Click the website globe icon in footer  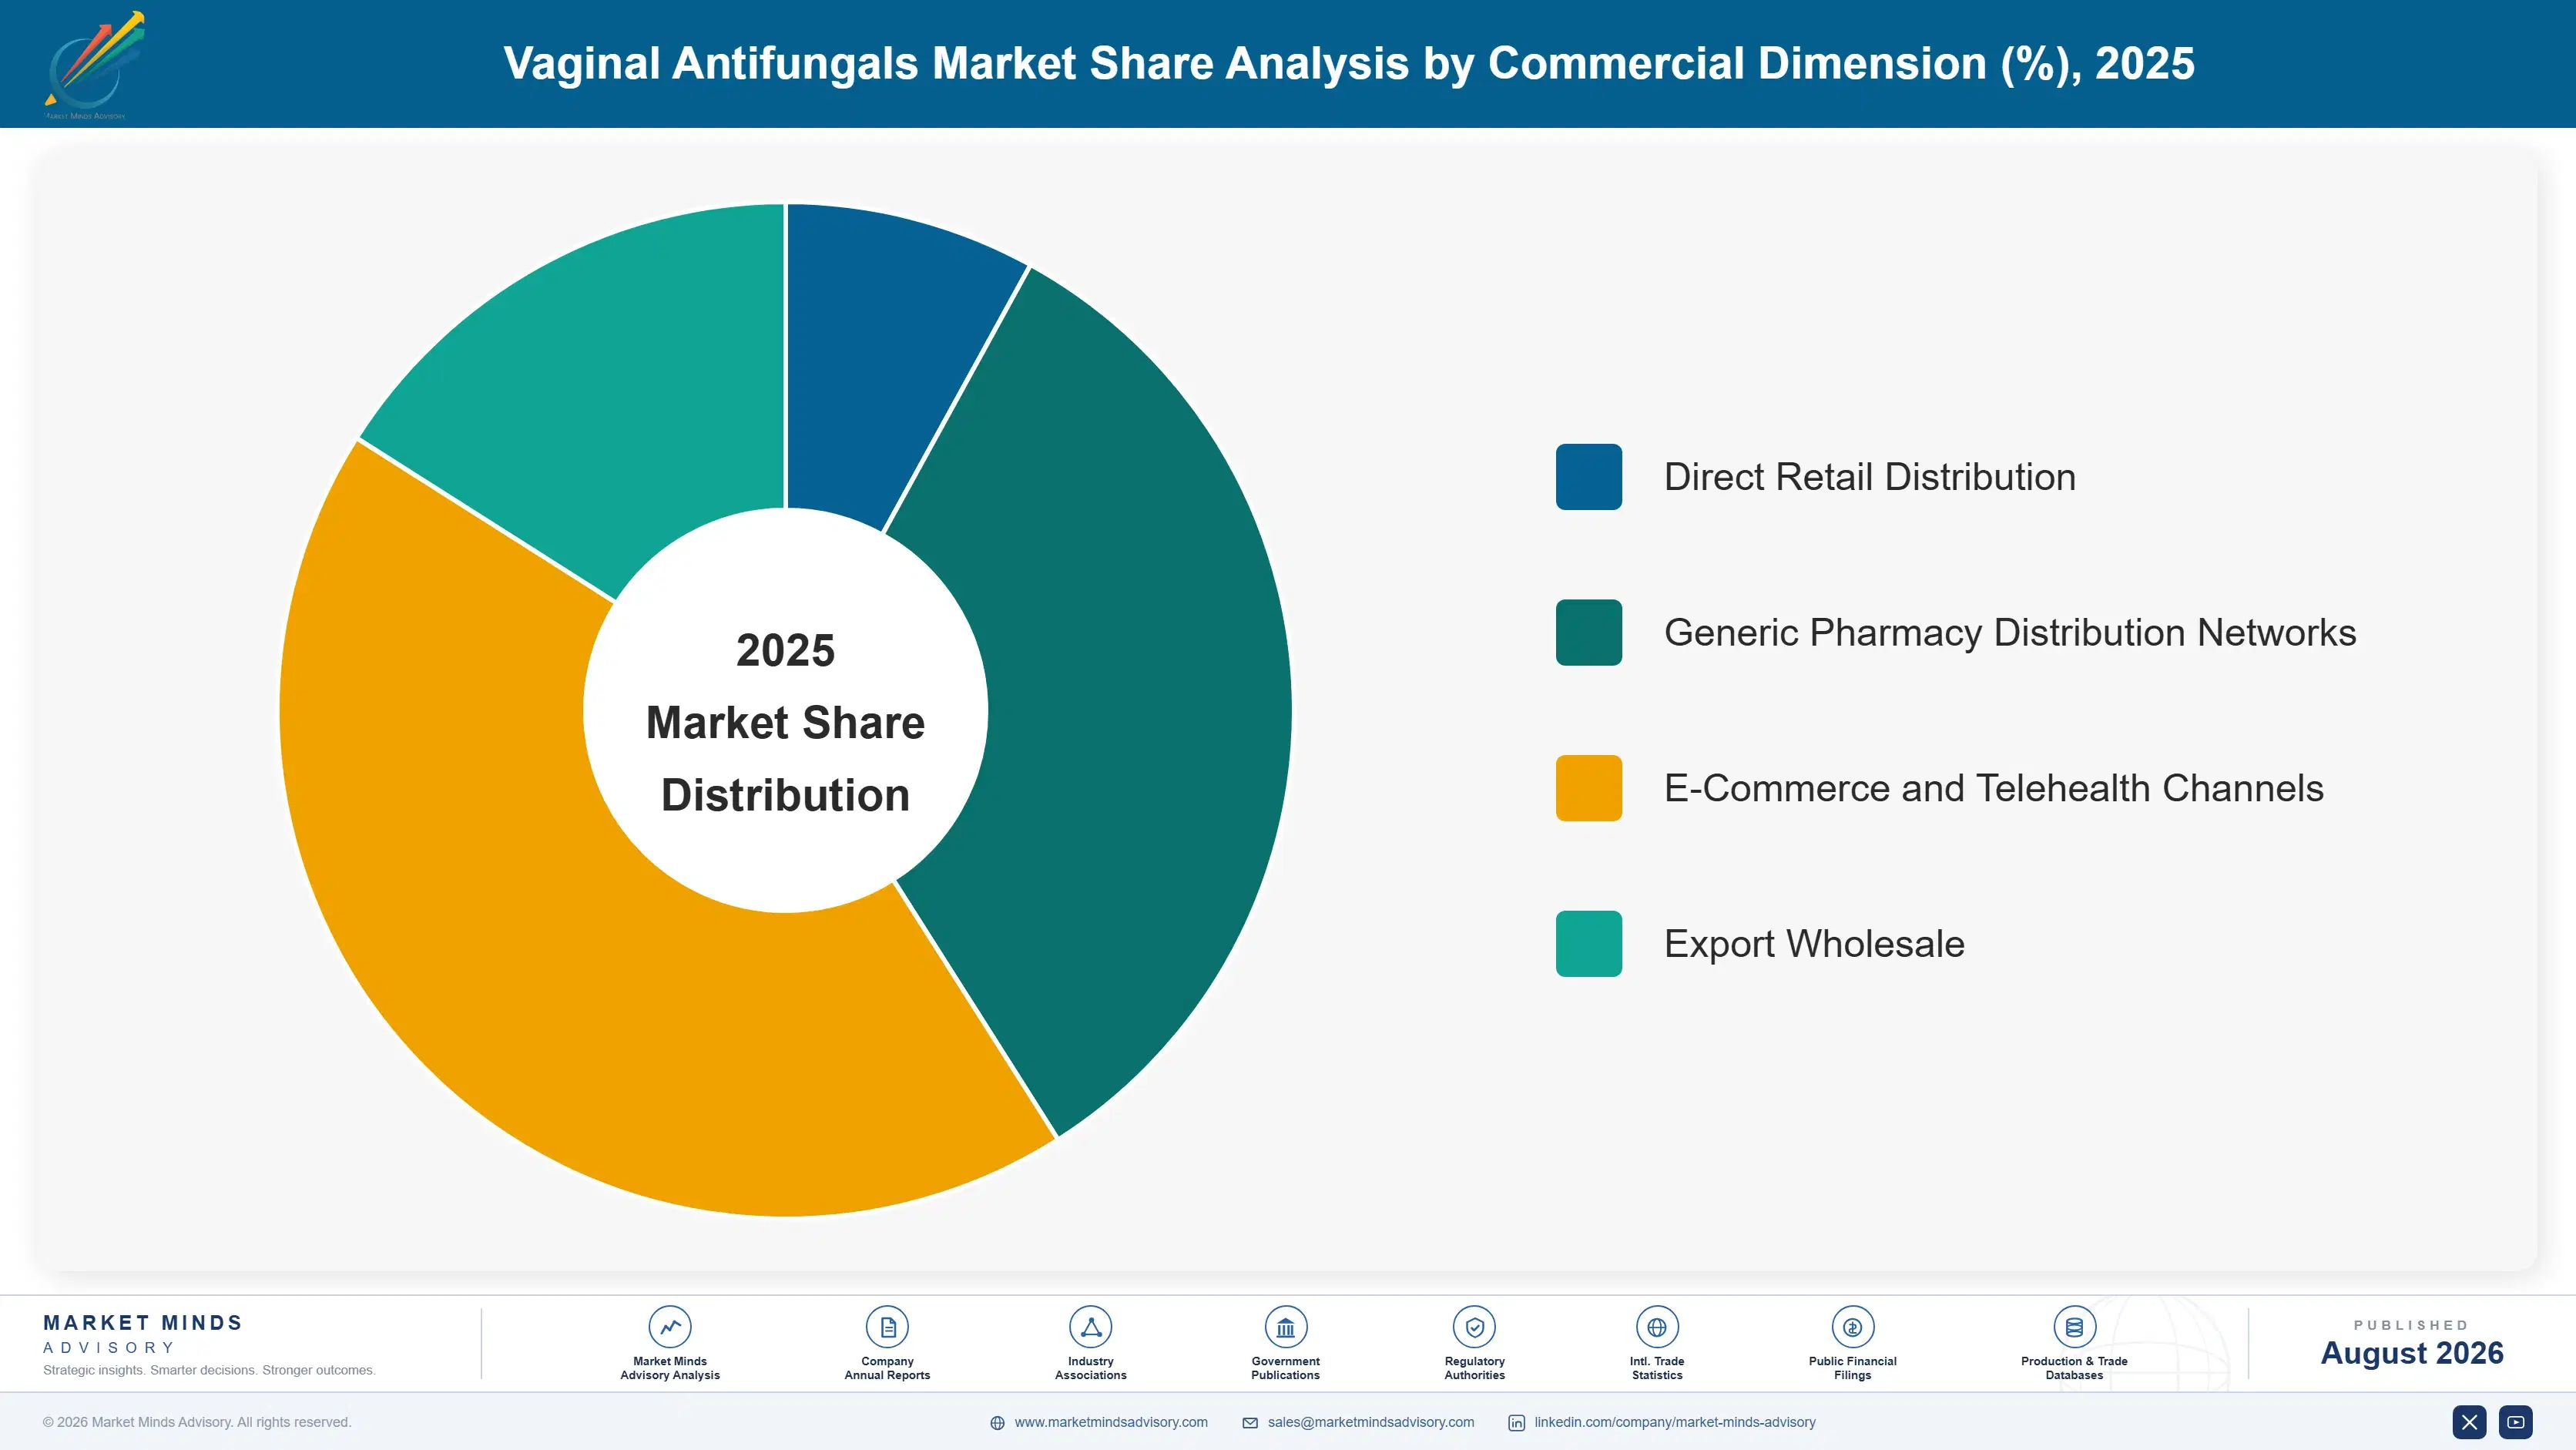tap(997, 1423)
